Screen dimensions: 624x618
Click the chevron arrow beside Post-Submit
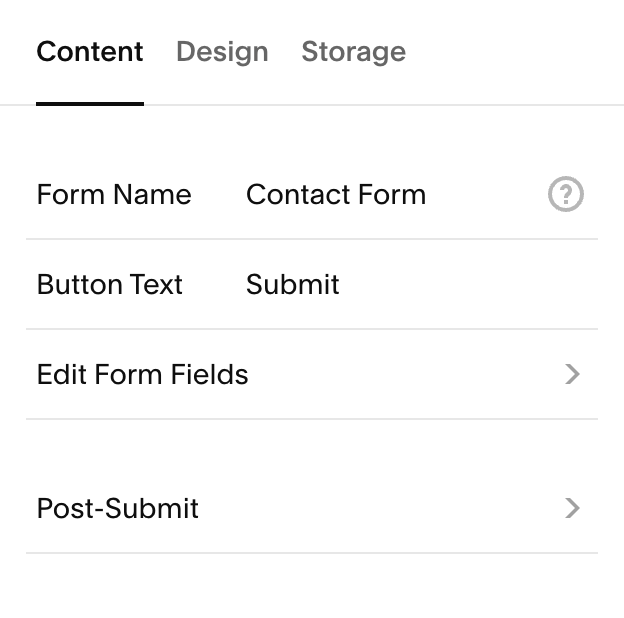click(x=572, y=508)
